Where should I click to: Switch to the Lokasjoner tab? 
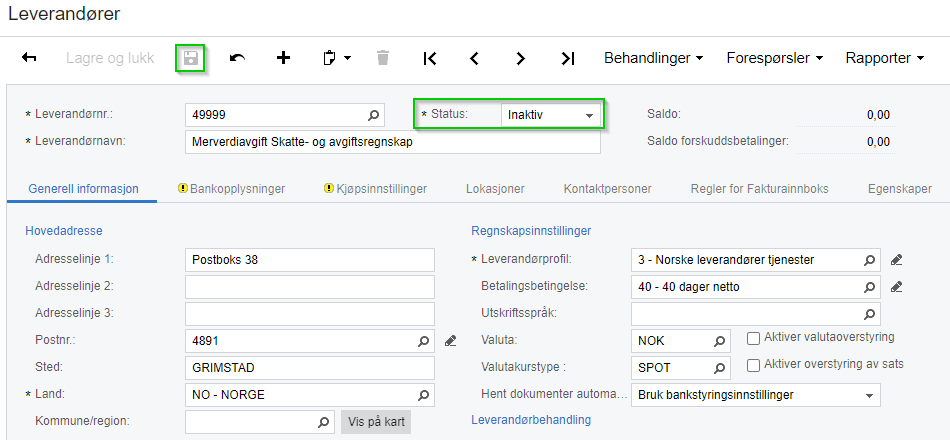495,188
